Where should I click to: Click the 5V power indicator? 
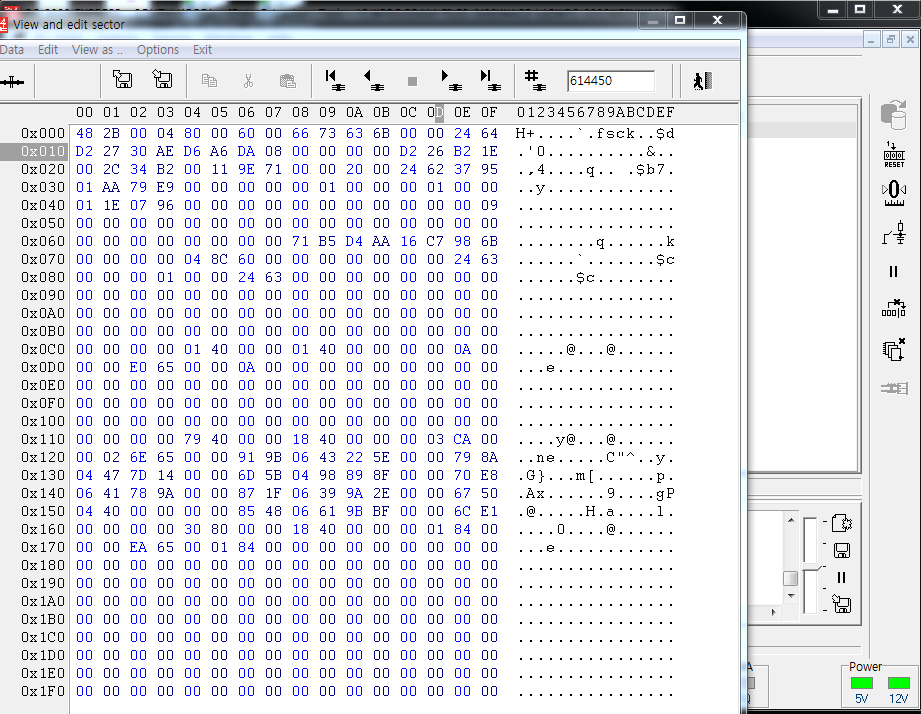(862, 683)
